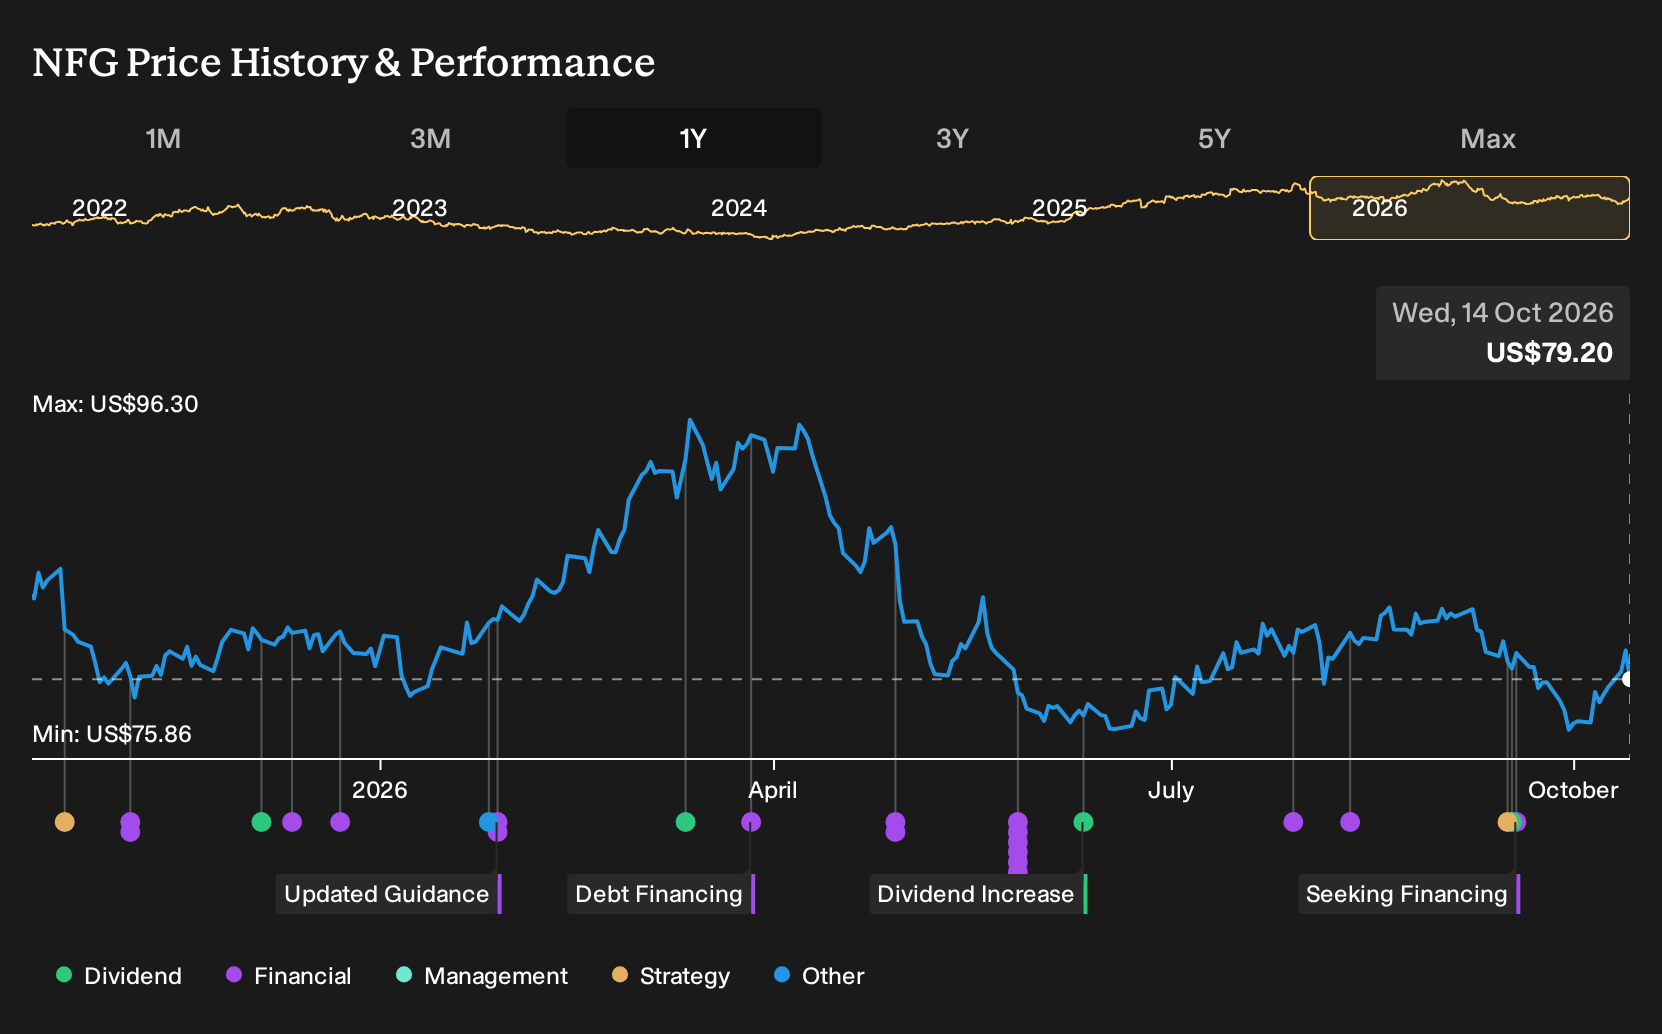Click the 'NFG Price History & Performance' heading
Image resolution: width=1662 pixels, height=1034 pixels.
point(344,62)
